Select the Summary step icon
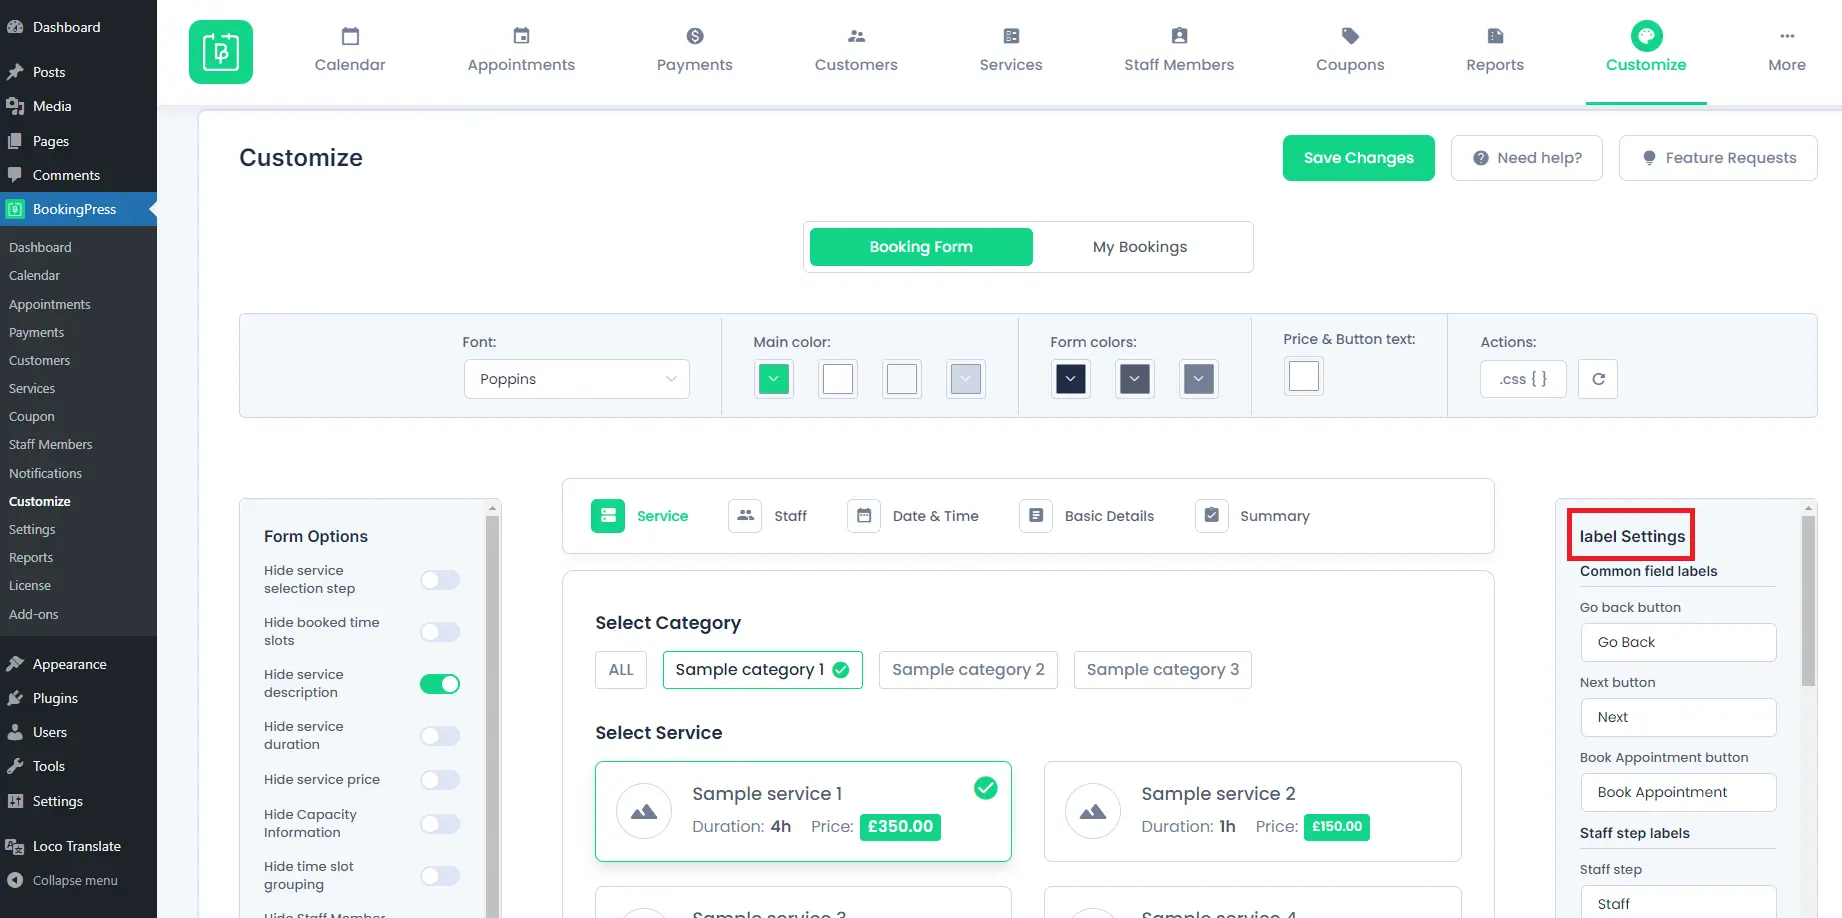 [x=1212, y=516]
